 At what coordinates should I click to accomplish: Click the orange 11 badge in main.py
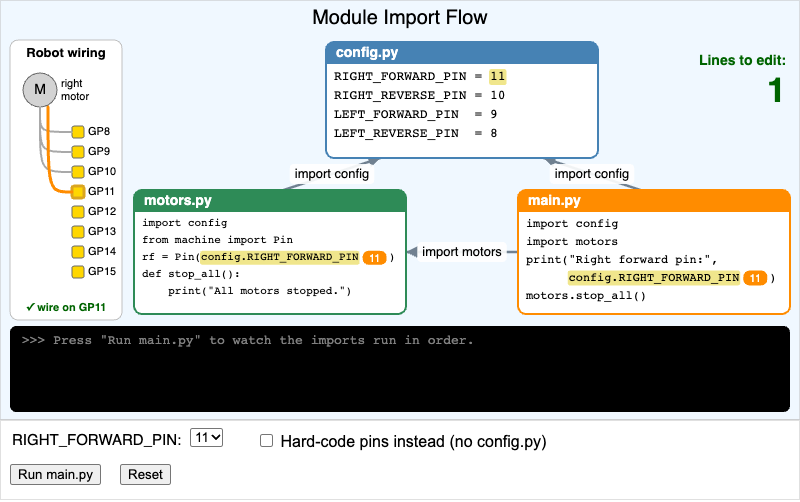[755, 278]
